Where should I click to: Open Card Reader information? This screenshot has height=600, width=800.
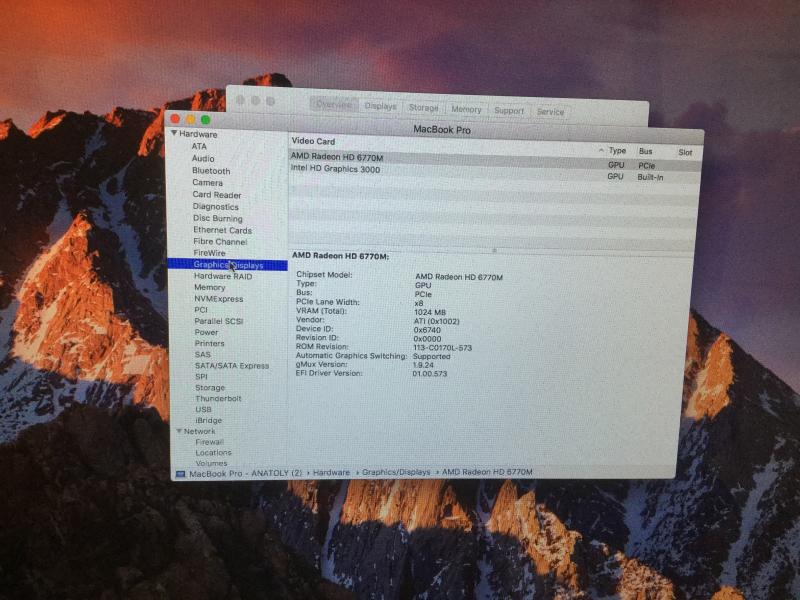point(217,195)
